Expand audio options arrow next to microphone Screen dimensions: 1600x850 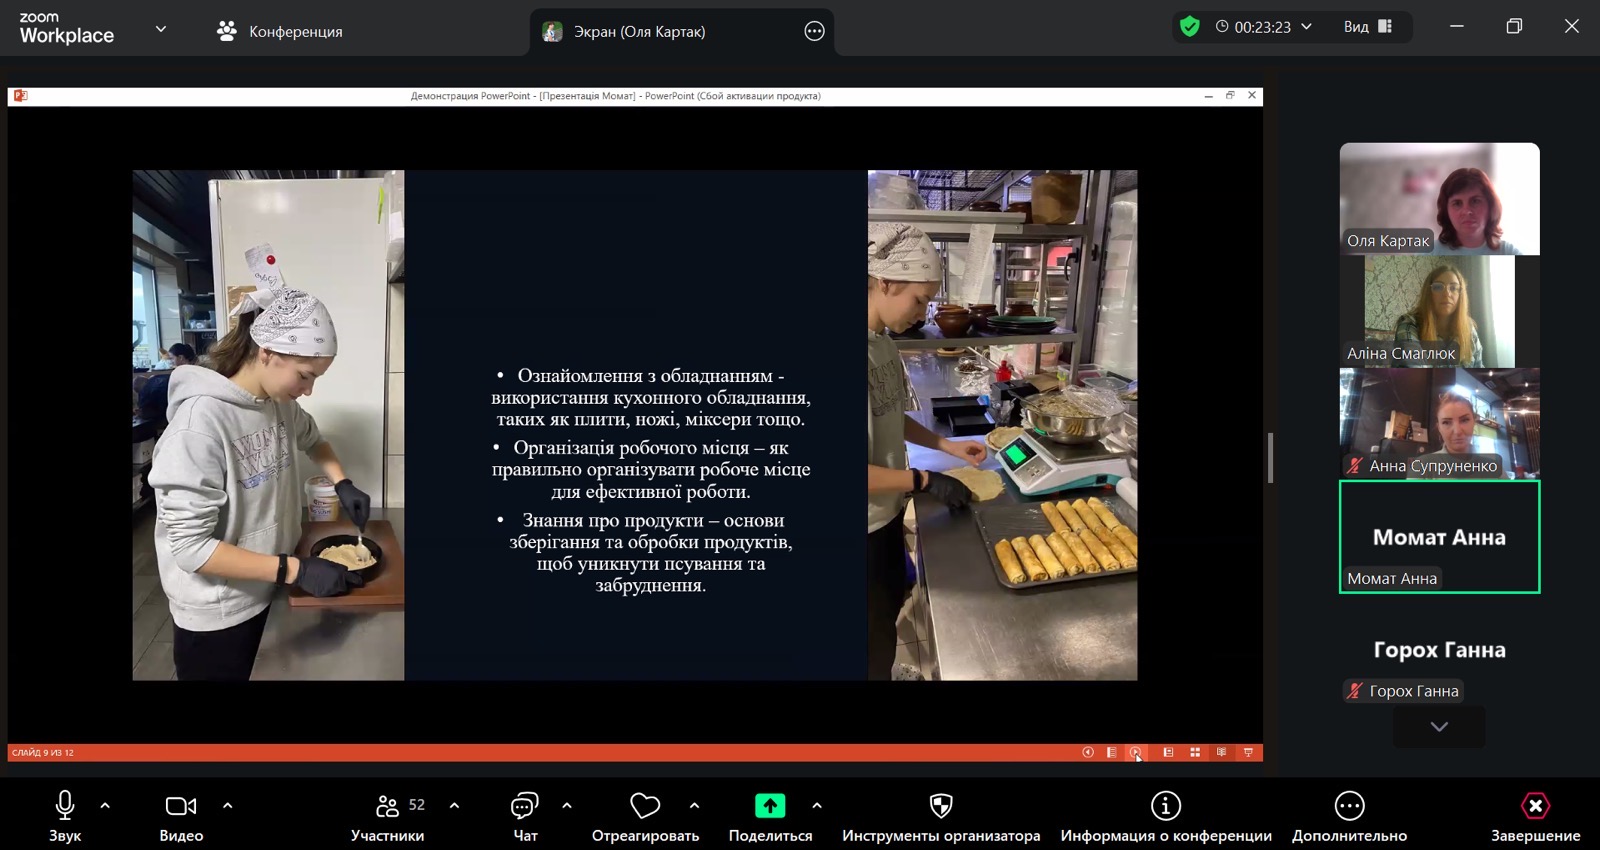(x=105, y=805)
